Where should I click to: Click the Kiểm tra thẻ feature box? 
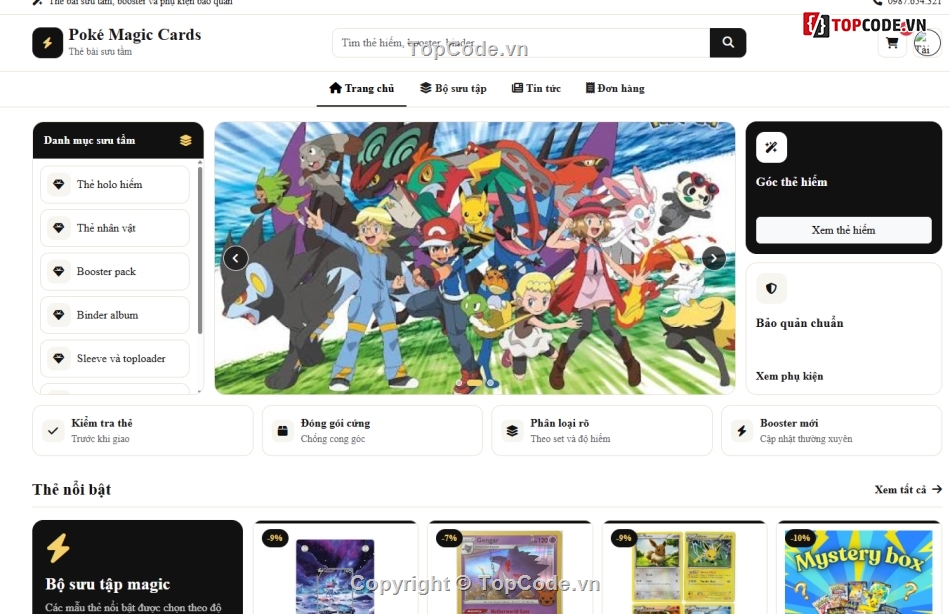142,431
